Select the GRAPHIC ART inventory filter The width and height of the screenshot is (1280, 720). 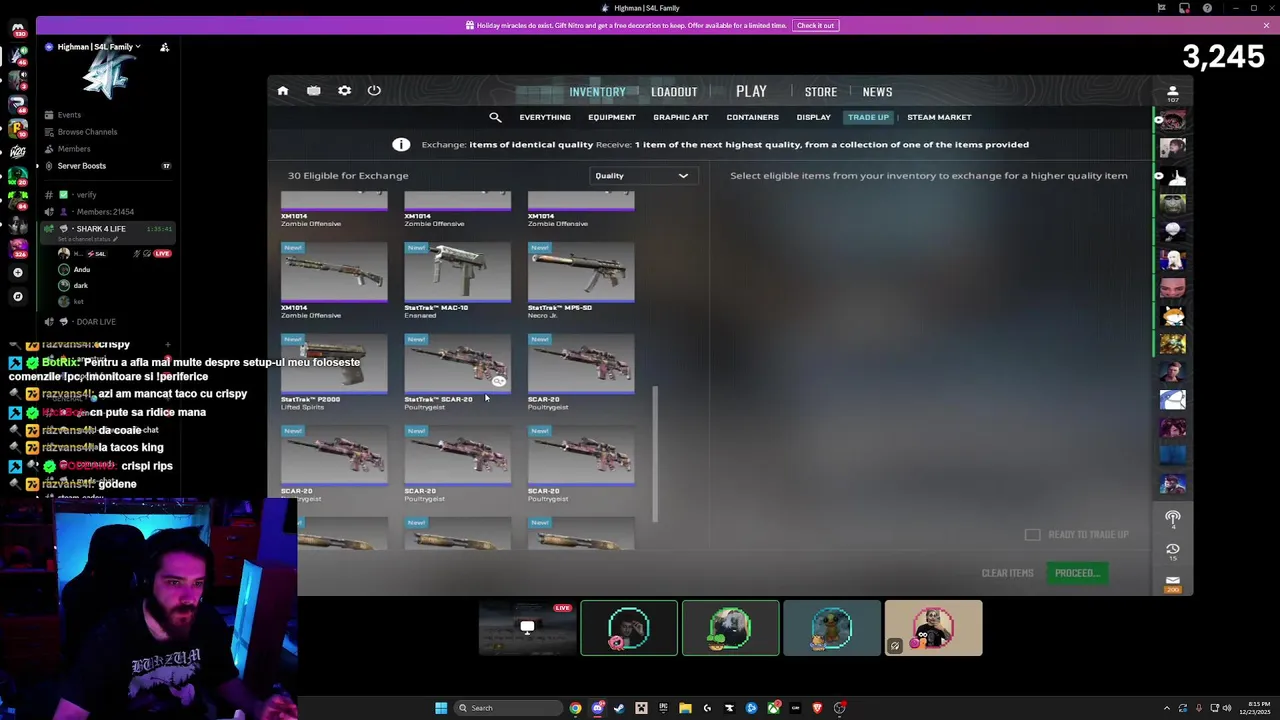(681, 117)
